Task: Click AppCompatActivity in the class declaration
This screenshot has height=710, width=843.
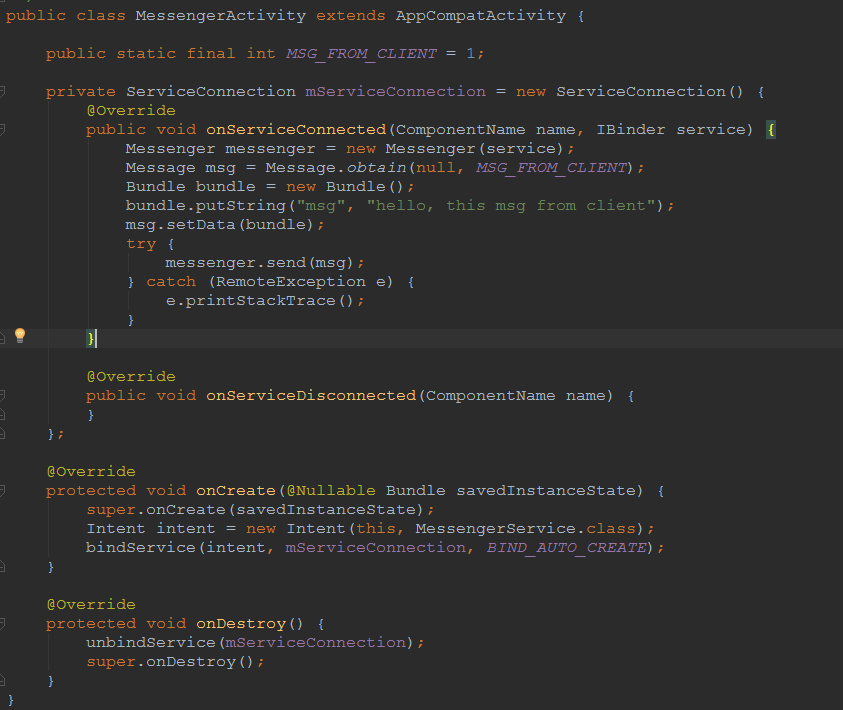Action: pyautogui.click(x=481, y=16)
